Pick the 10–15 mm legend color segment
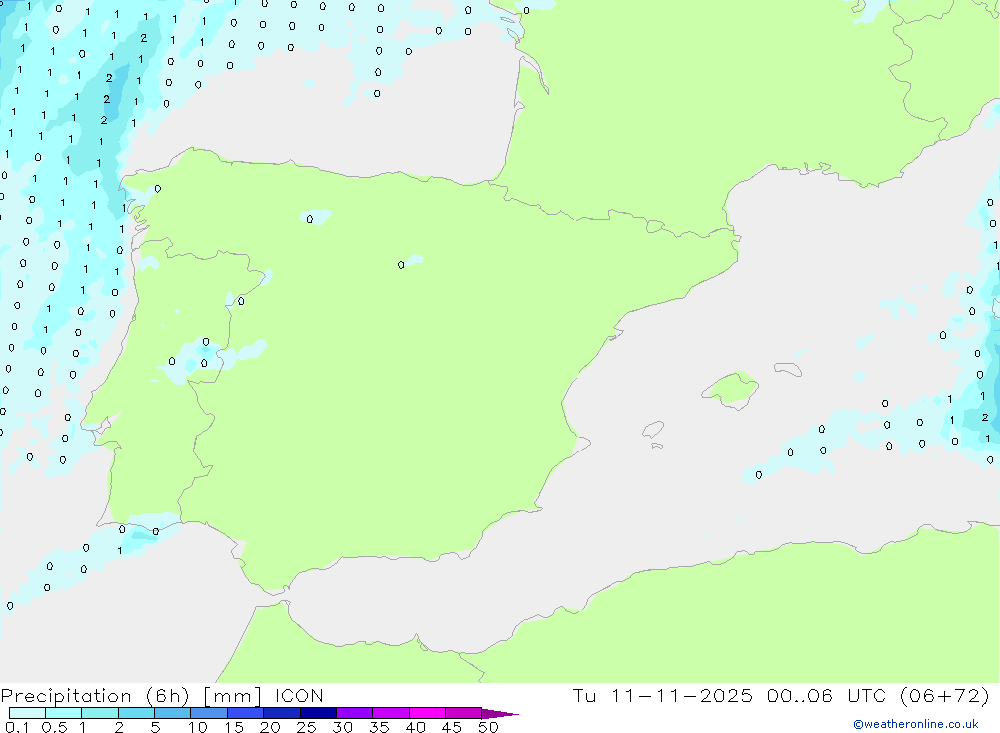The height and width of the screenshot is (733, 1000). pyautogui.click(x=209, y=713)
